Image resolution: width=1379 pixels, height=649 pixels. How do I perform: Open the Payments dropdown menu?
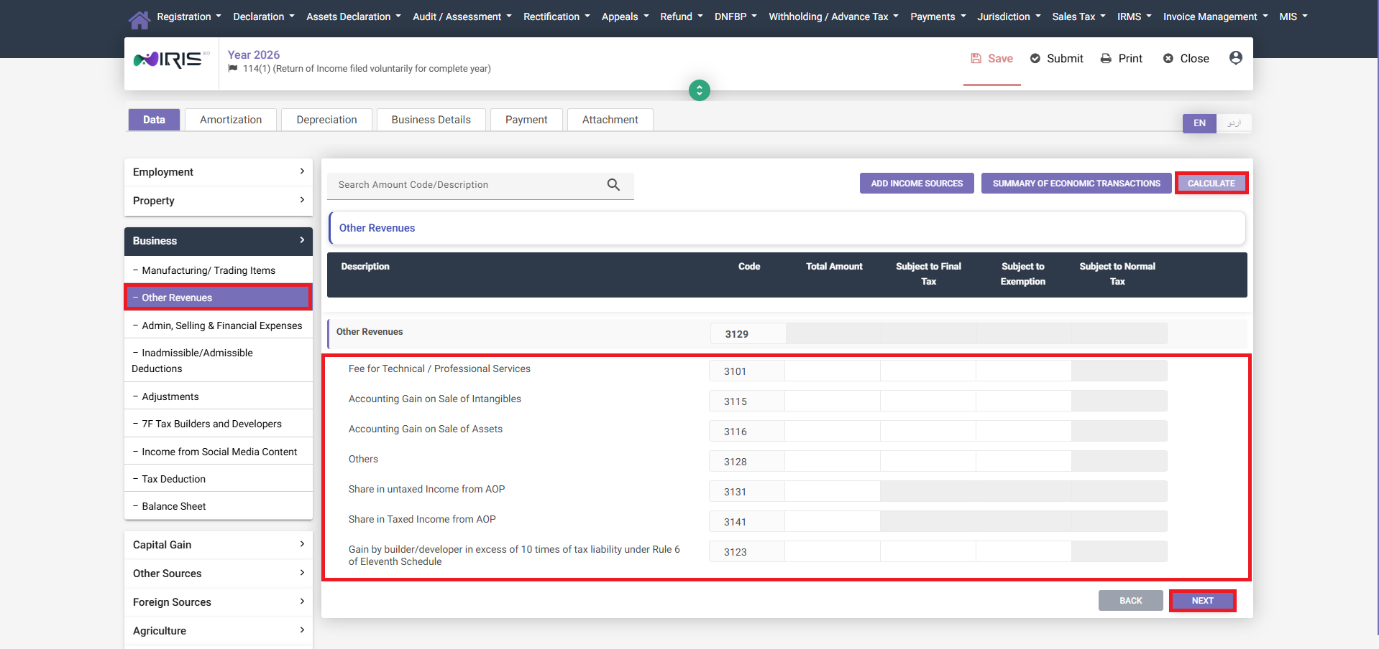938,17
